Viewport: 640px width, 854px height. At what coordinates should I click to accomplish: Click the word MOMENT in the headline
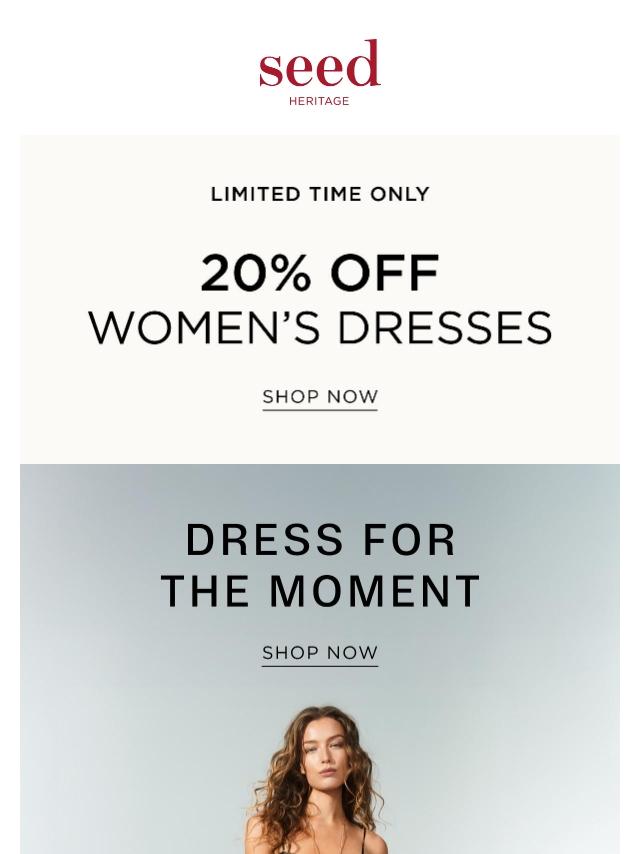coord(375,591)
